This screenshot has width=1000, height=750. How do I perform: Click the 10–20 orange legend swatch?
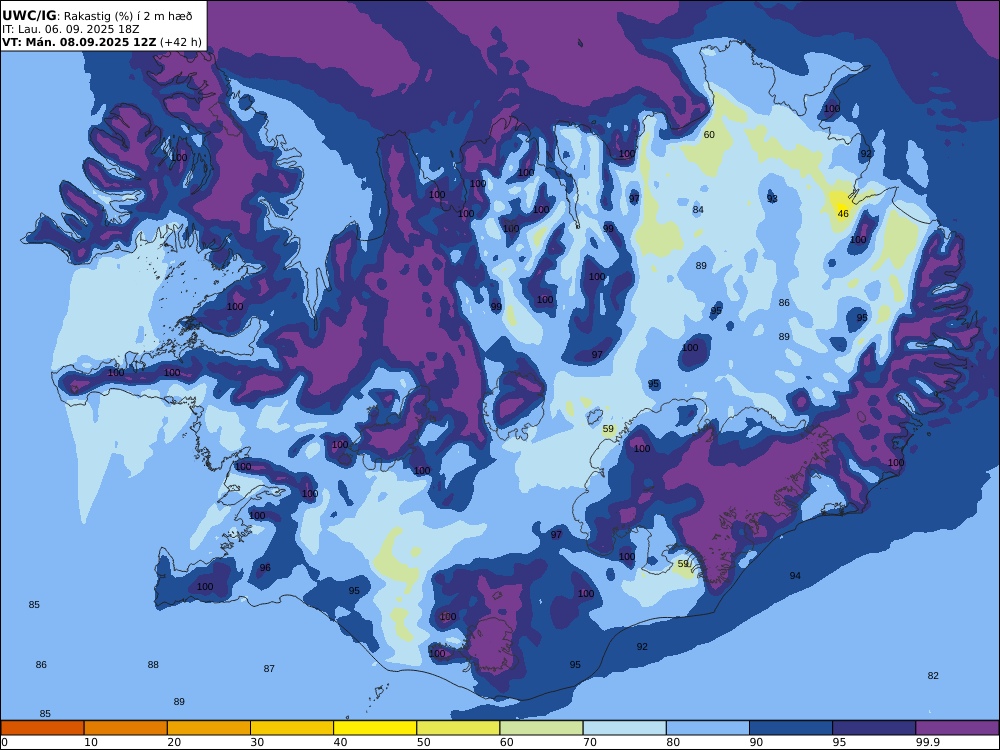pos(126,728)
